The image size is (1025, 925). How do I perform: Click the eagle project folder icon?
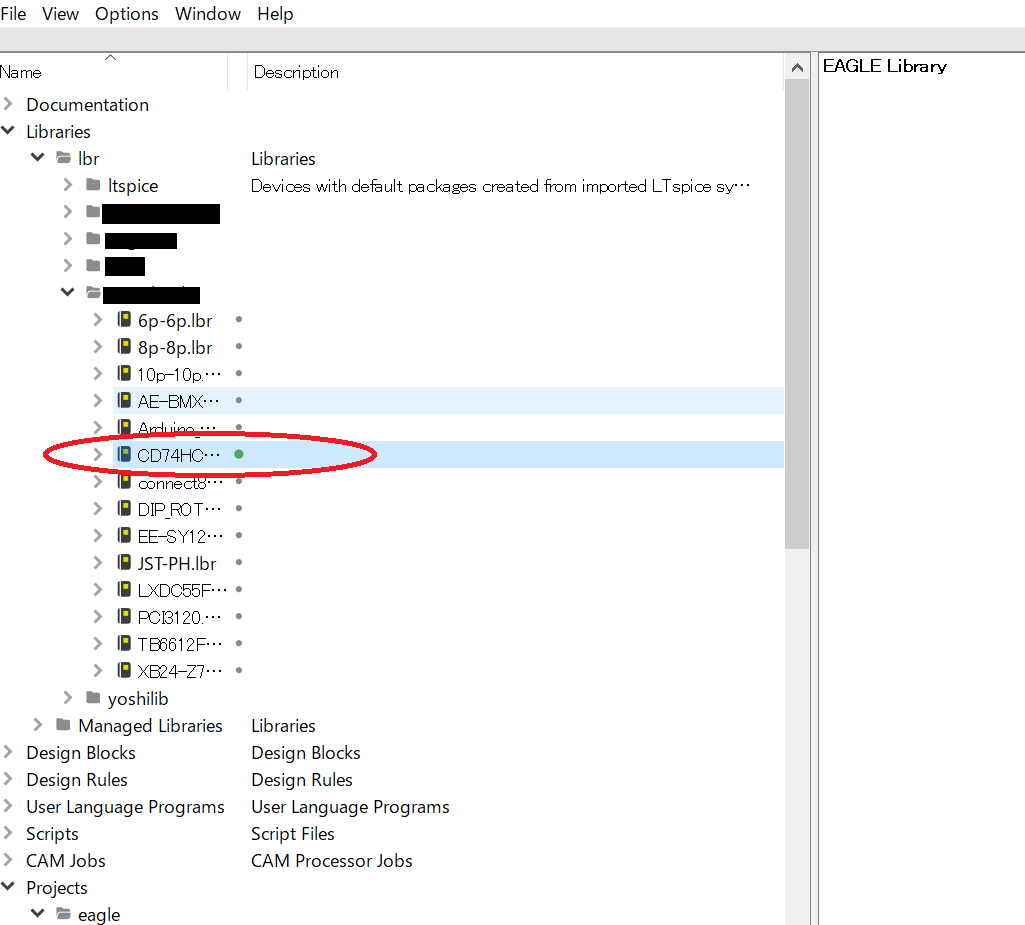coord(63,913)
